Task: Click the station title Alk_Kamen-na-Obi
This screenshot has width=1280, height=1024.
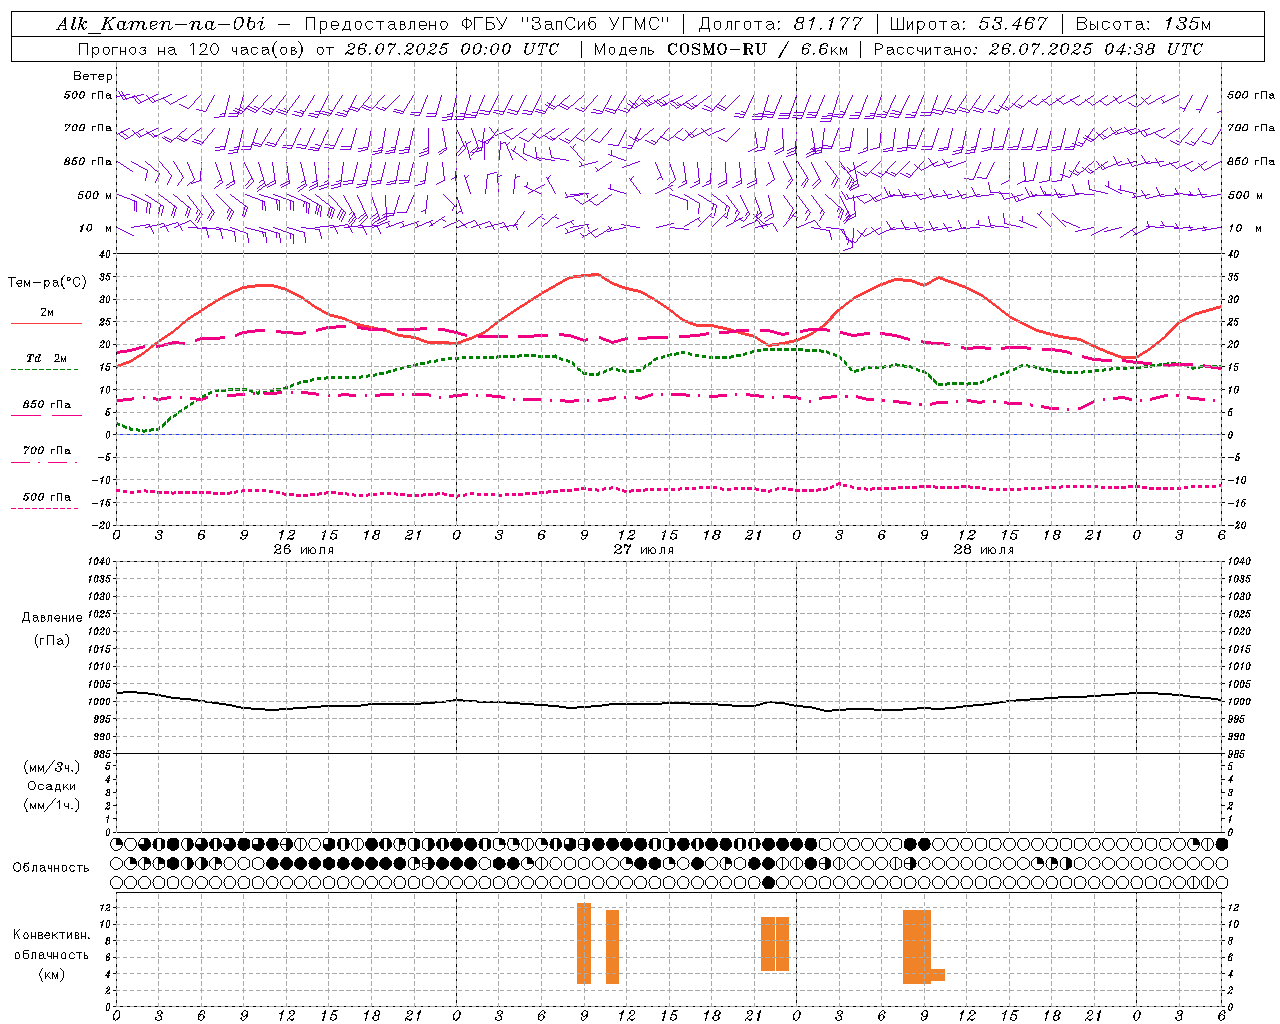Action: point(160,24)
